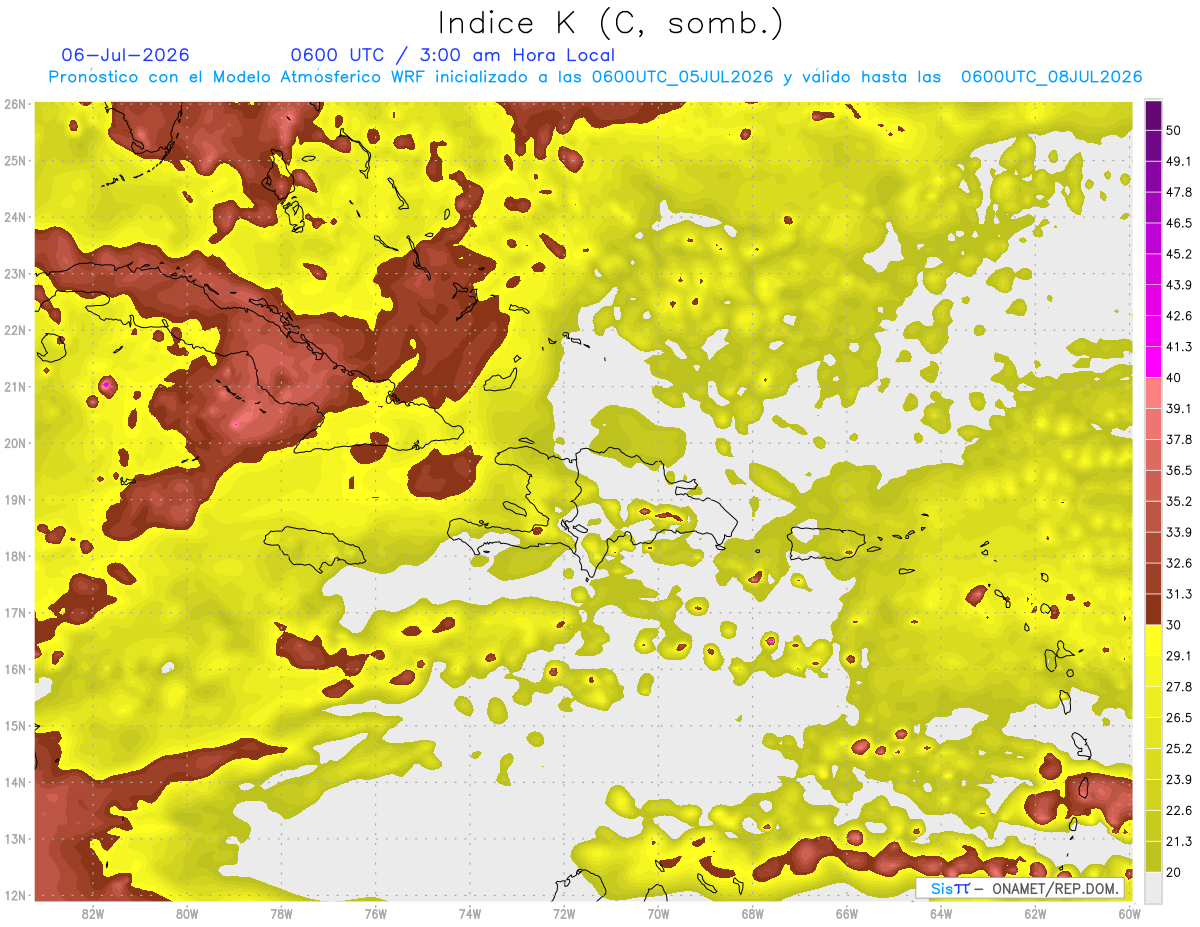Click the "24N" latitude axis label
The image size is (1200, 927).
coord(15,217)
